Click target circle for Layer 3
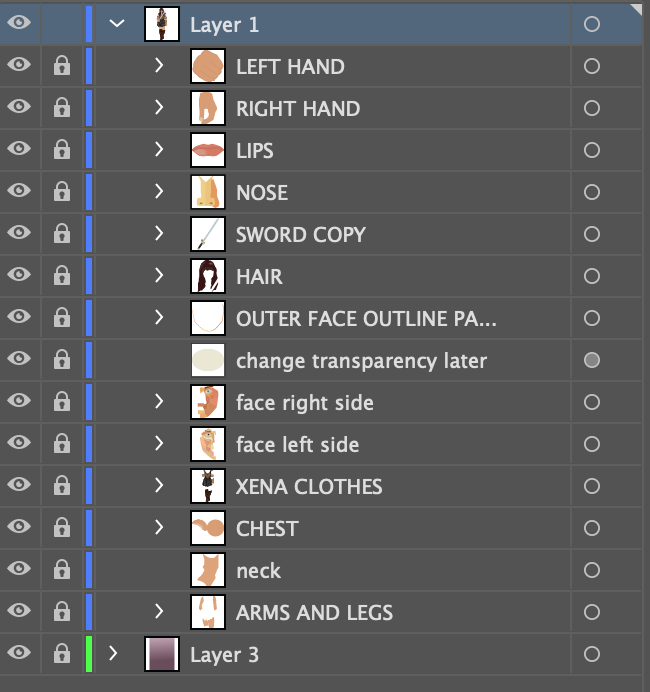This screenshot has width=650, height=692. click(592, 654)
